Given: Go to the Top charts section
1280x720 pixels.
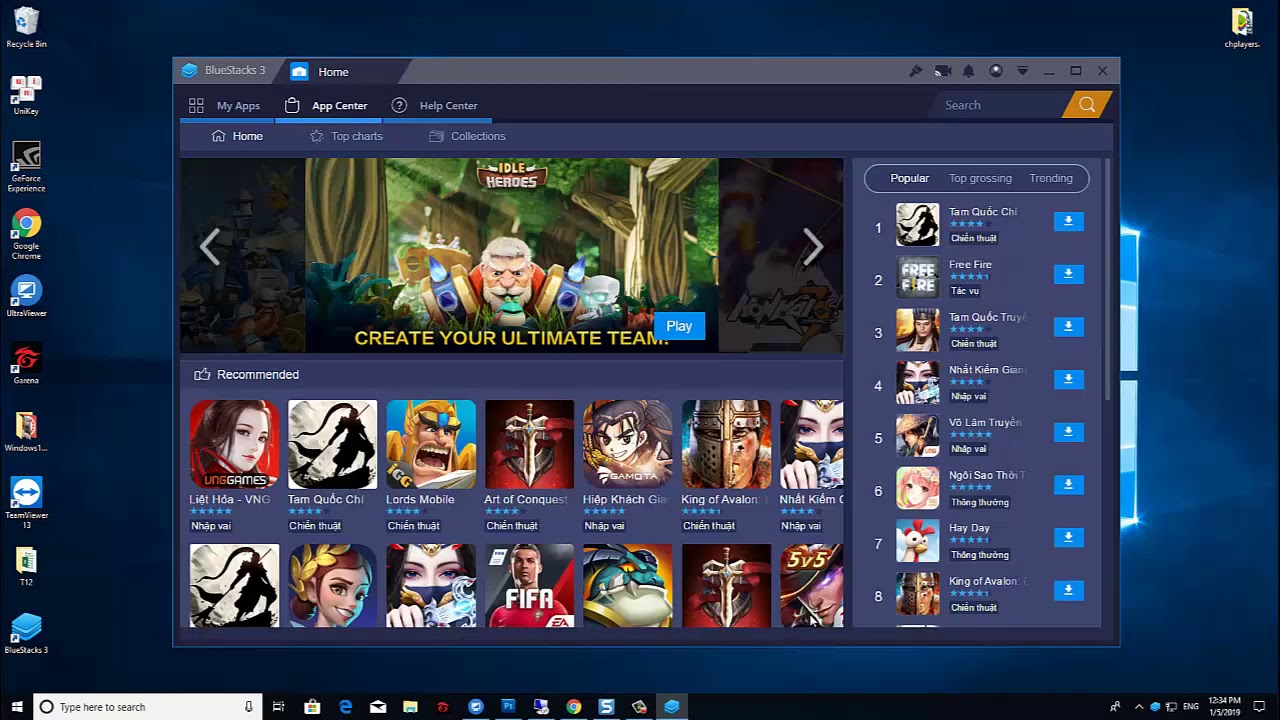Looking at the screenshot, I should [346, 136].
